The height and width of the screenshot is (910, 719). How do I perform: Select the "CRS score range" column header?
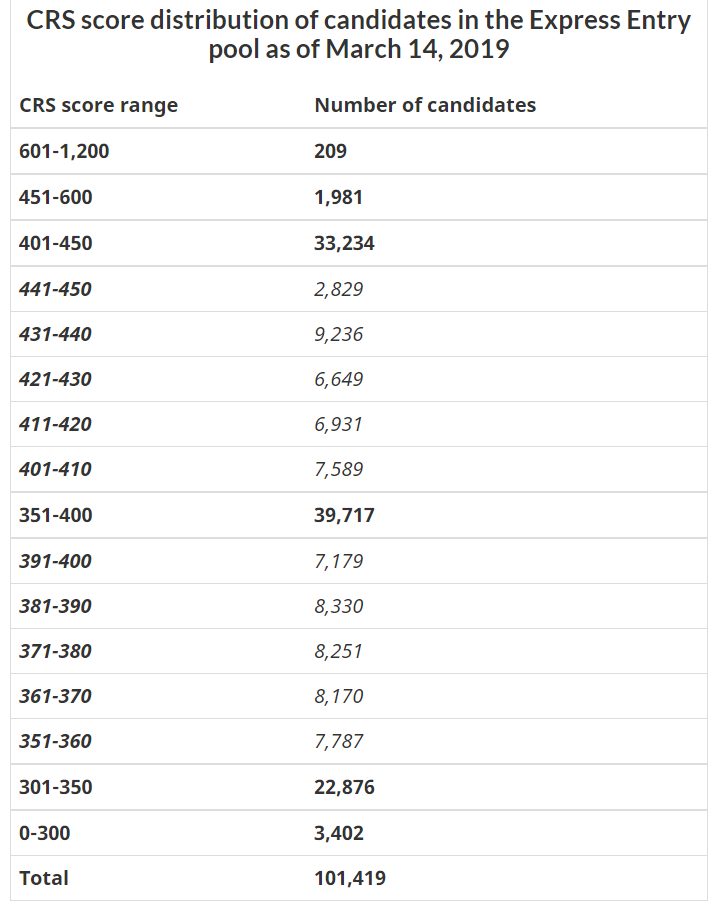(x=98, y=105)
